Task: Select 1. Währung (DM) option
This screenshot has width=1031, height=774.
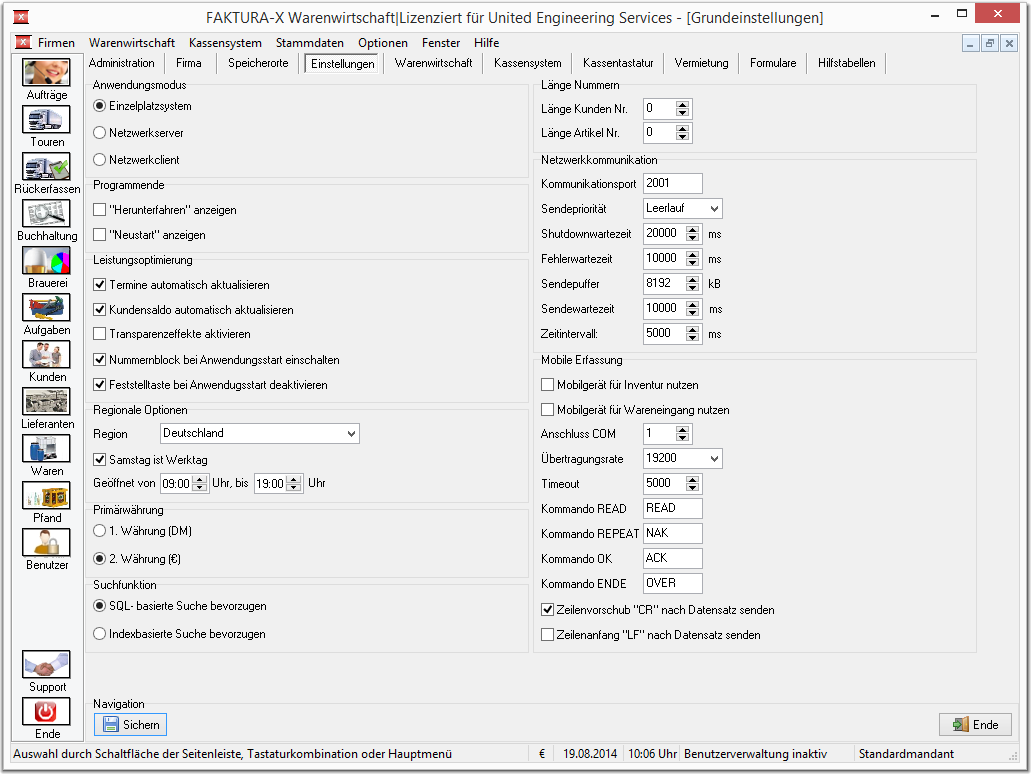Action: pos(99,531)
